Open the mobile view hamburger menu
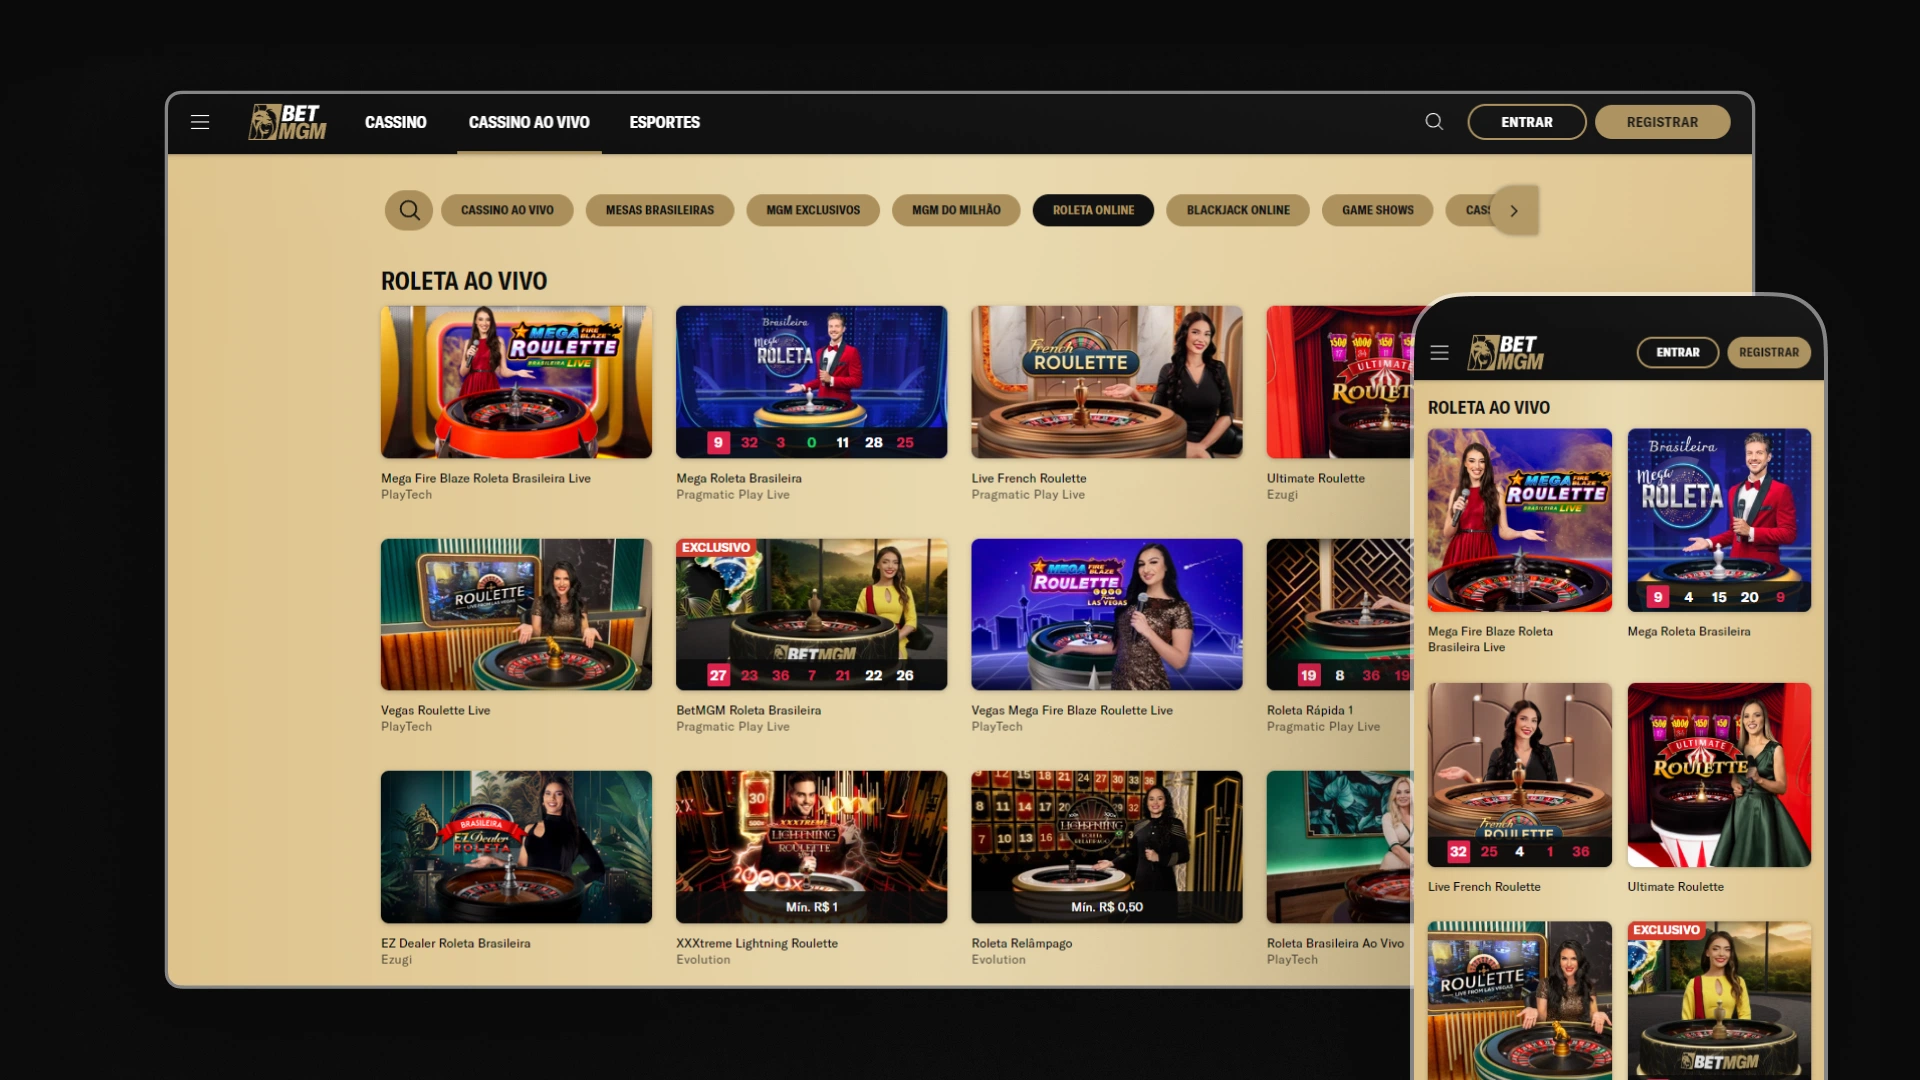The image size is (1920, 1080). (1439, 352)
